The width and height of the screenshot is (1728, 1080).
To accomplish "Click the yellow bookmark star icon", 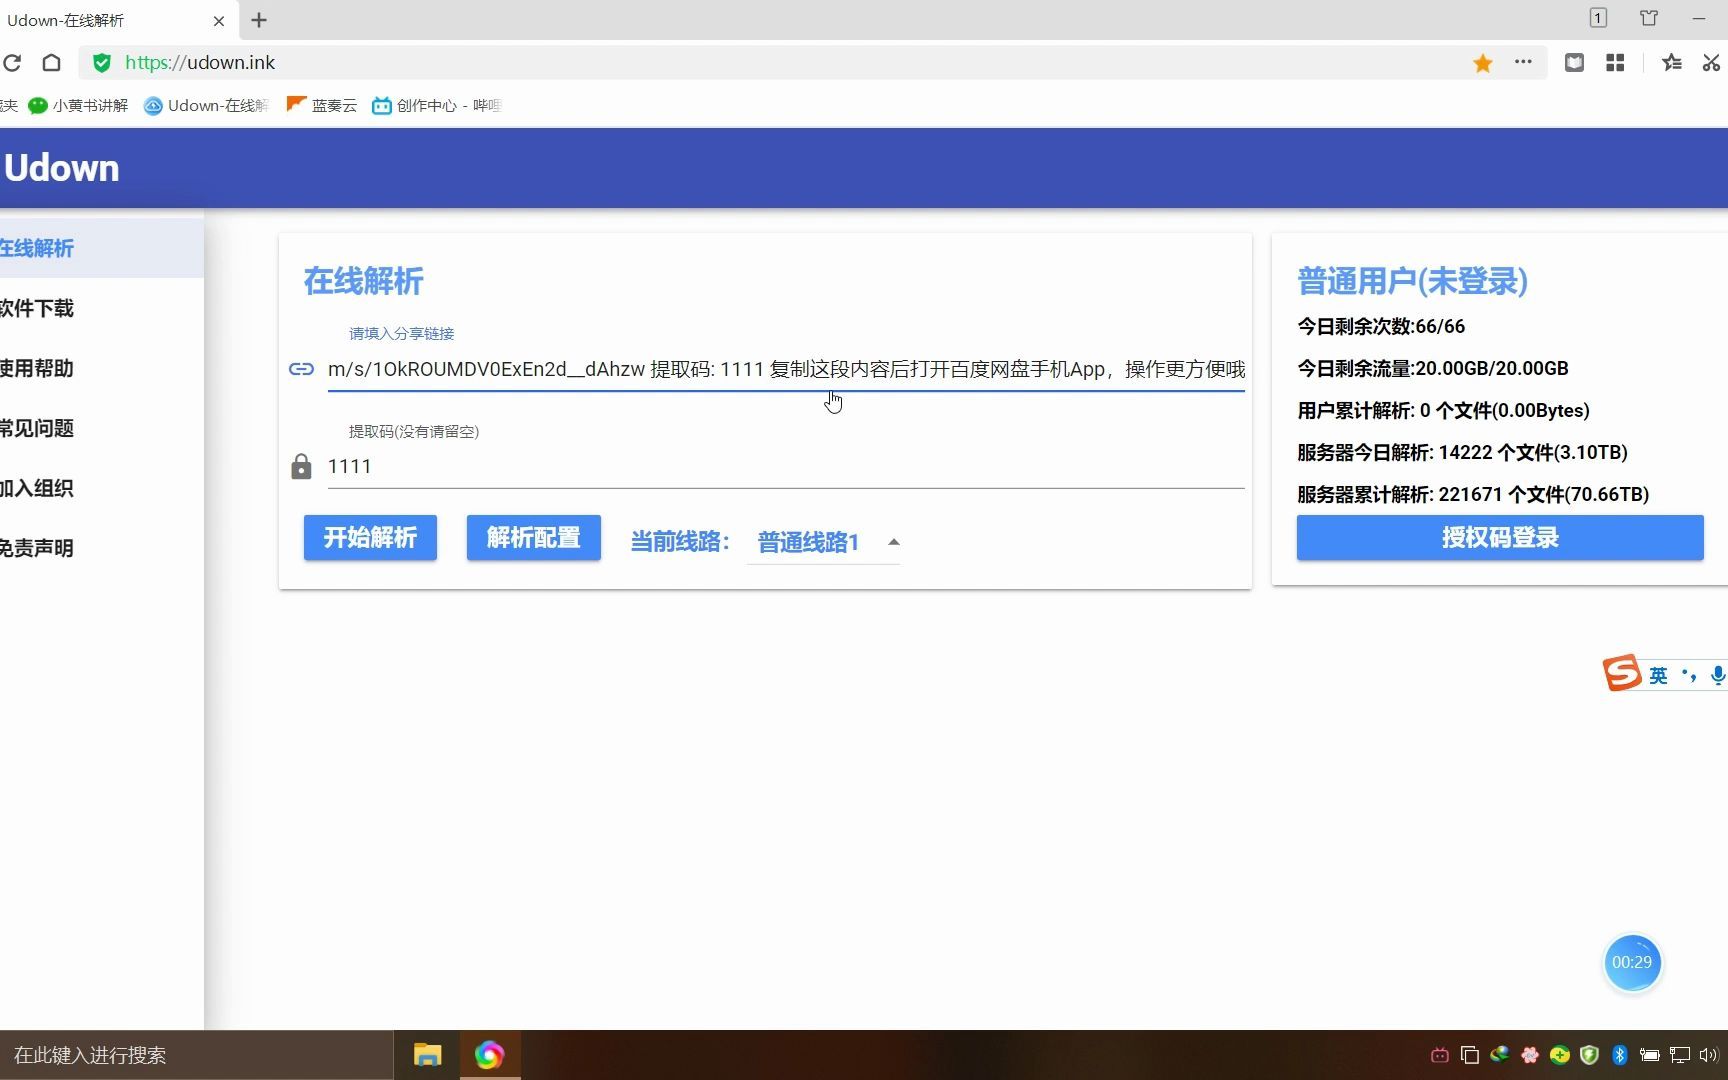I will point(1482,63).
